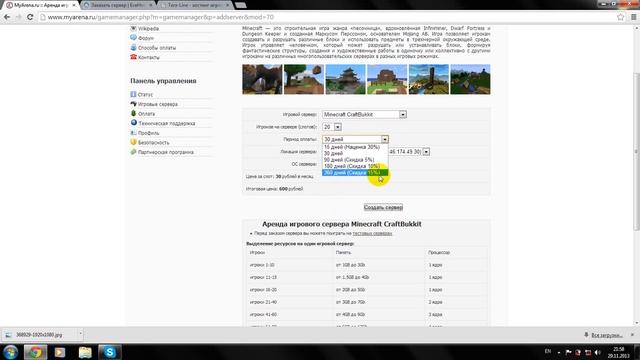This screenshot has height=360, width=640.
Task: Click the Техническая поддержка globe icon
Action: coord(133,123)
